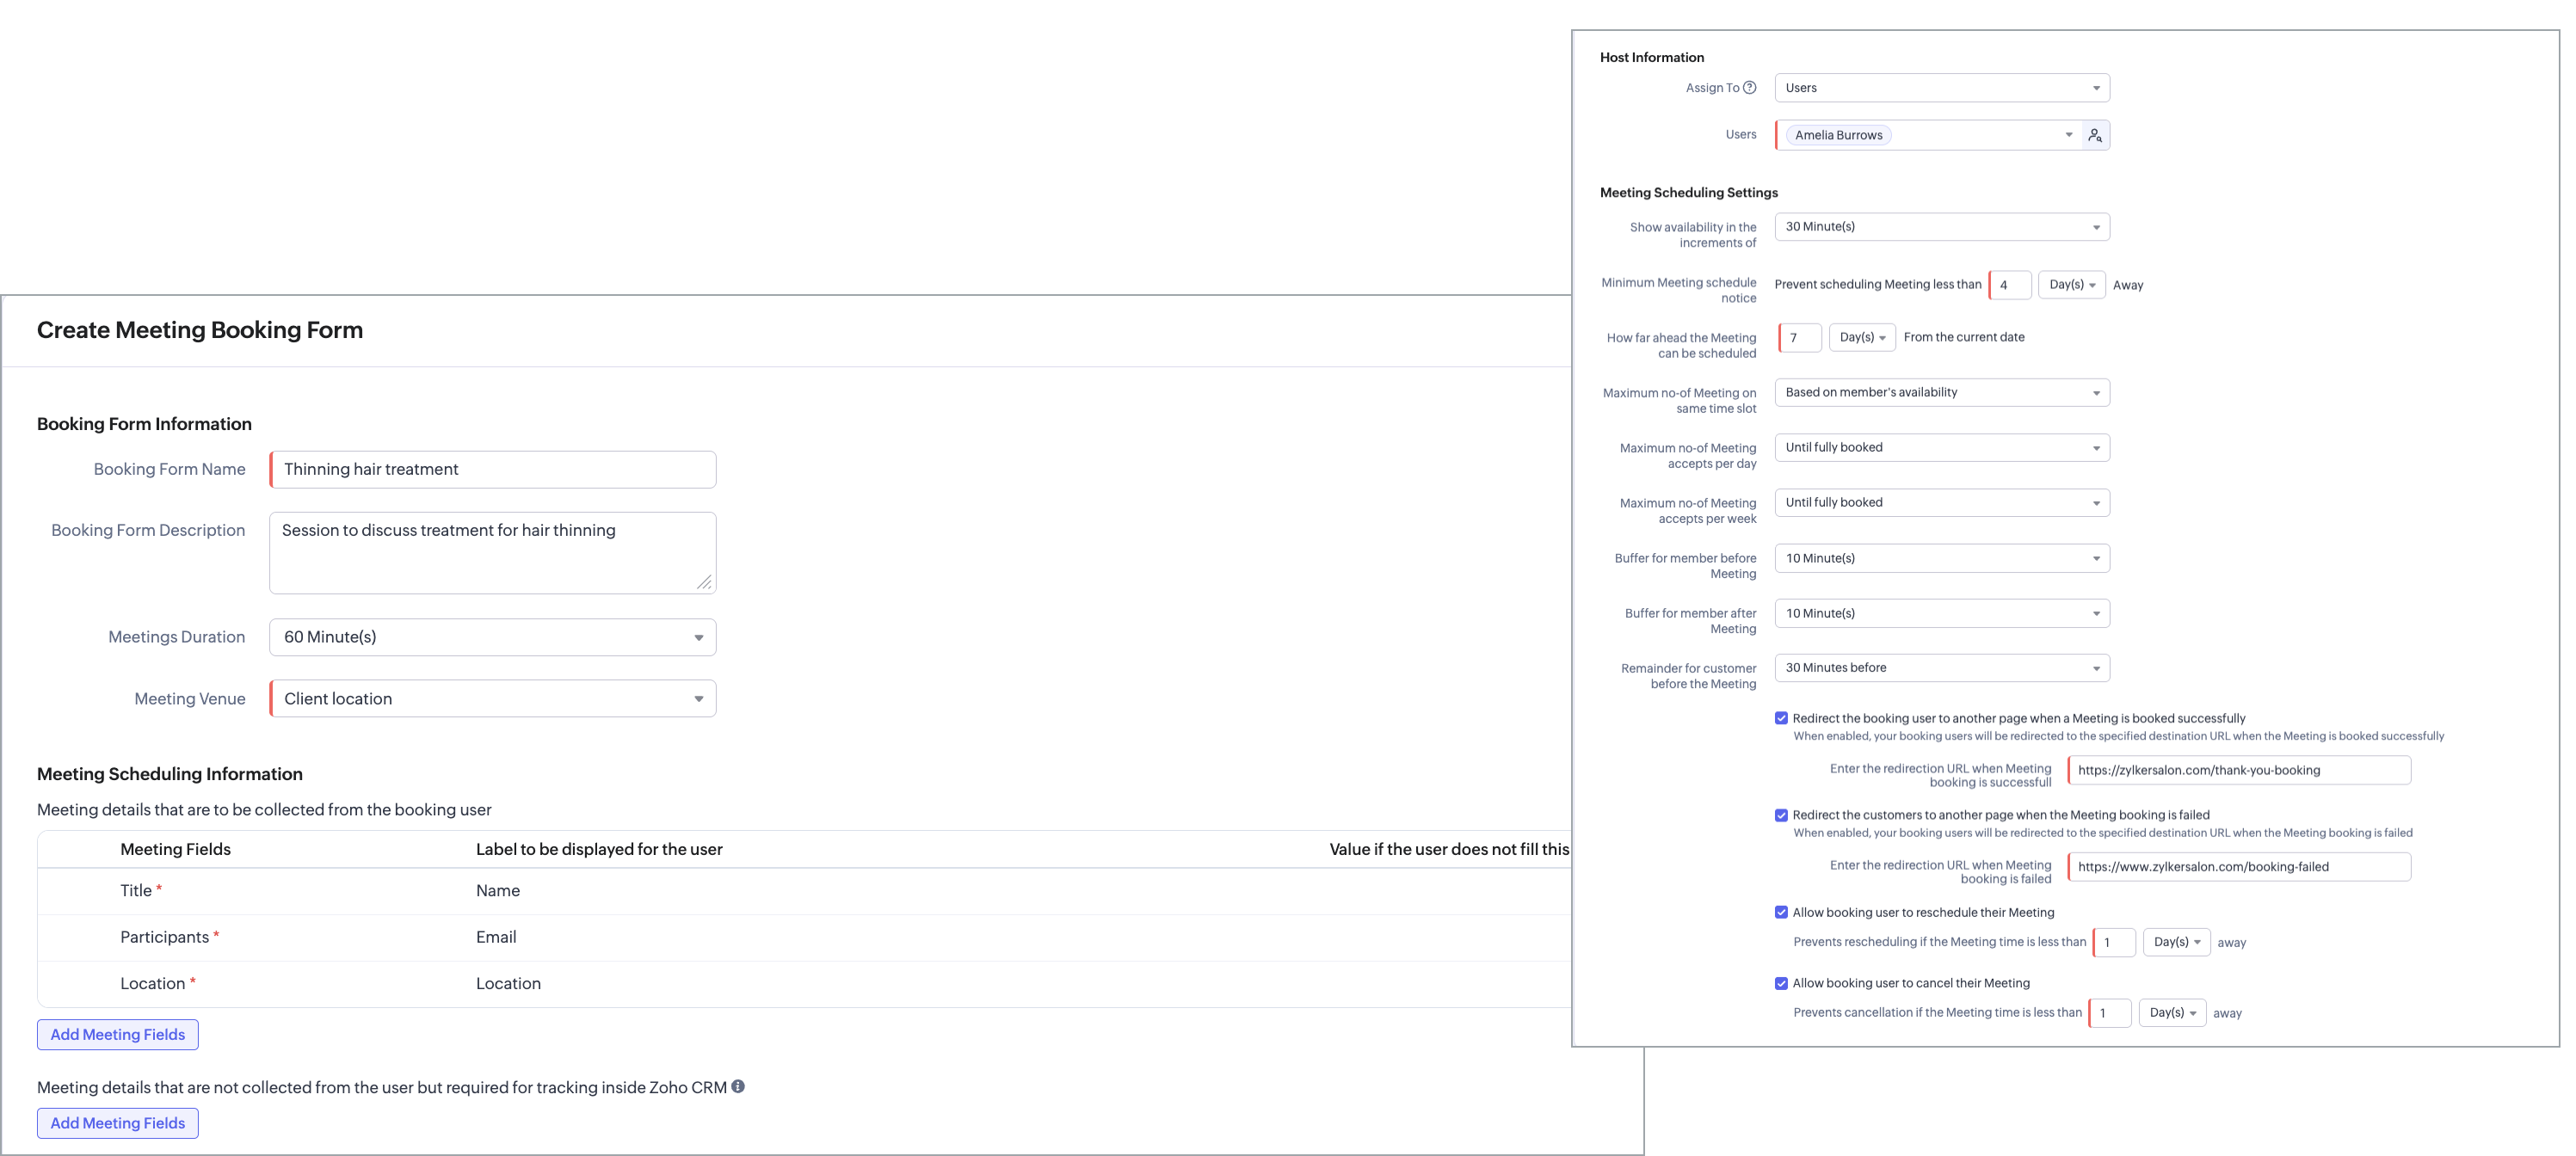This screenshot has height=1156, width=2576.
Task: Focus the successful booking redirection URL field
Action: [x=2239, y=770]
